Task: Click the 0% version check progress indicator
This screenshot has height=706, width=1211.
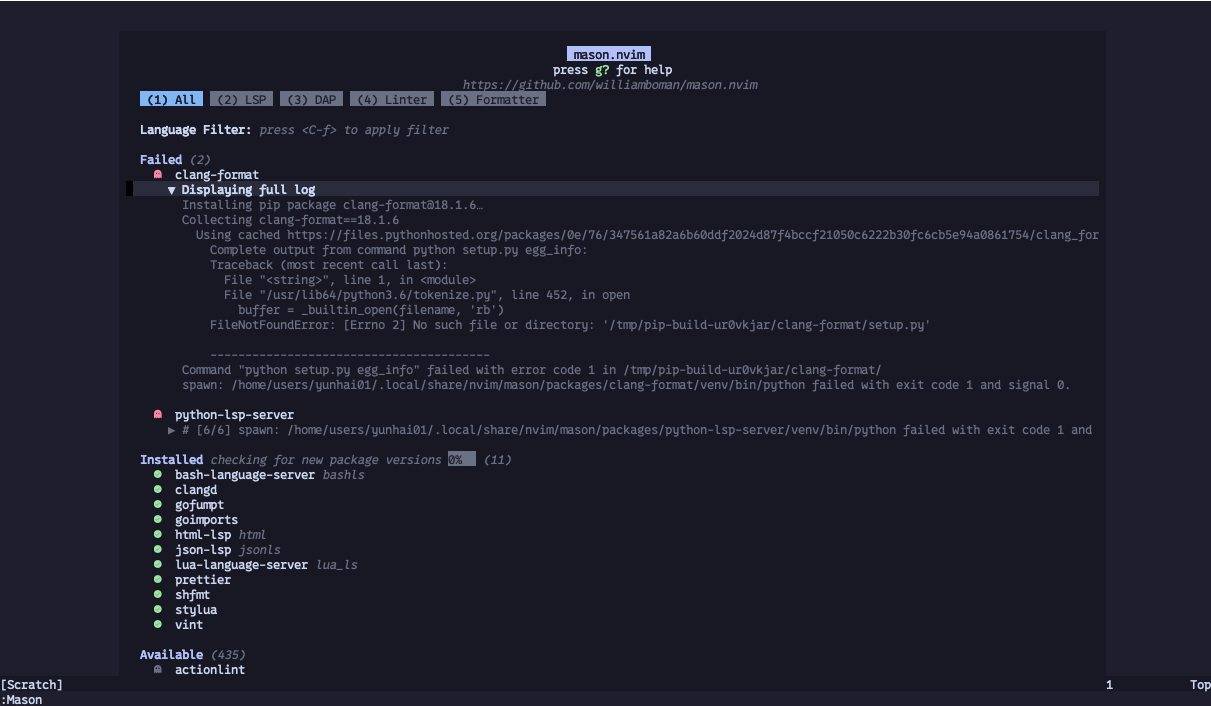Action: pos(462,460)
